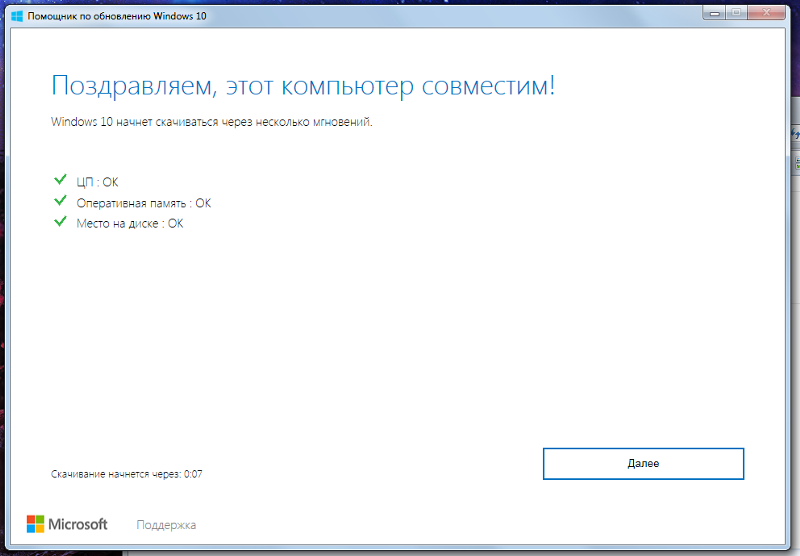Click the green checkmark next to ЦП
Image resolution: width=800 pixels, height=556 pixels.
(x=60, y=180)
